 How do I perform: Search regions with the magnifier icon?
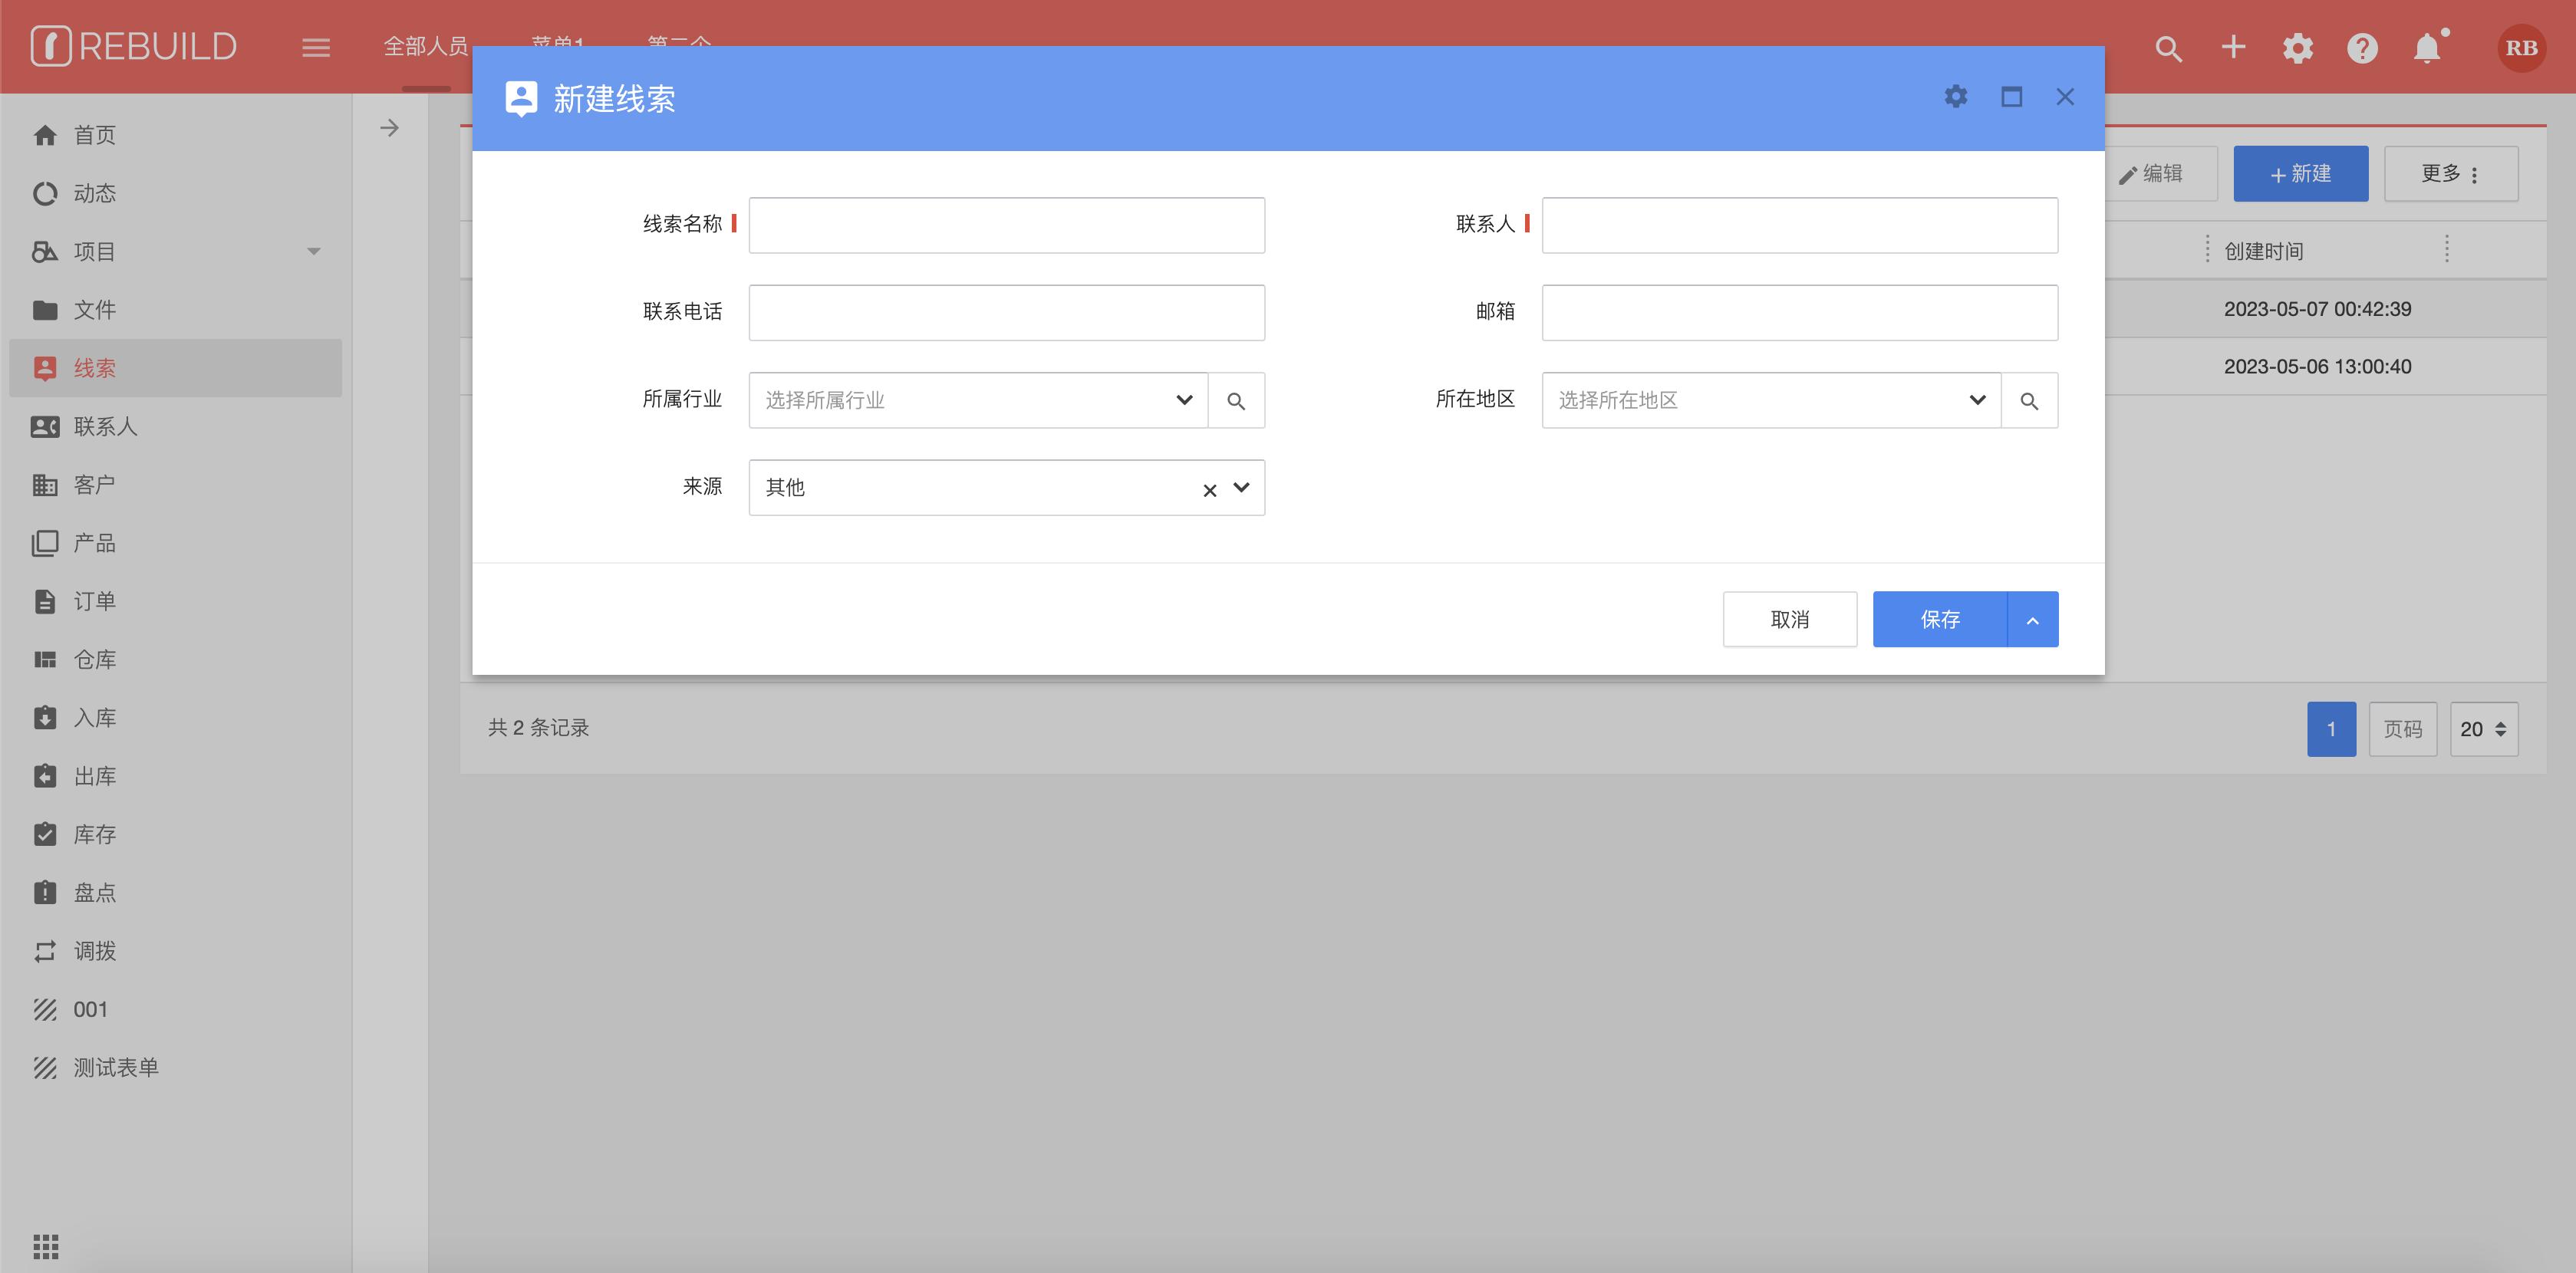(2029, 401)
